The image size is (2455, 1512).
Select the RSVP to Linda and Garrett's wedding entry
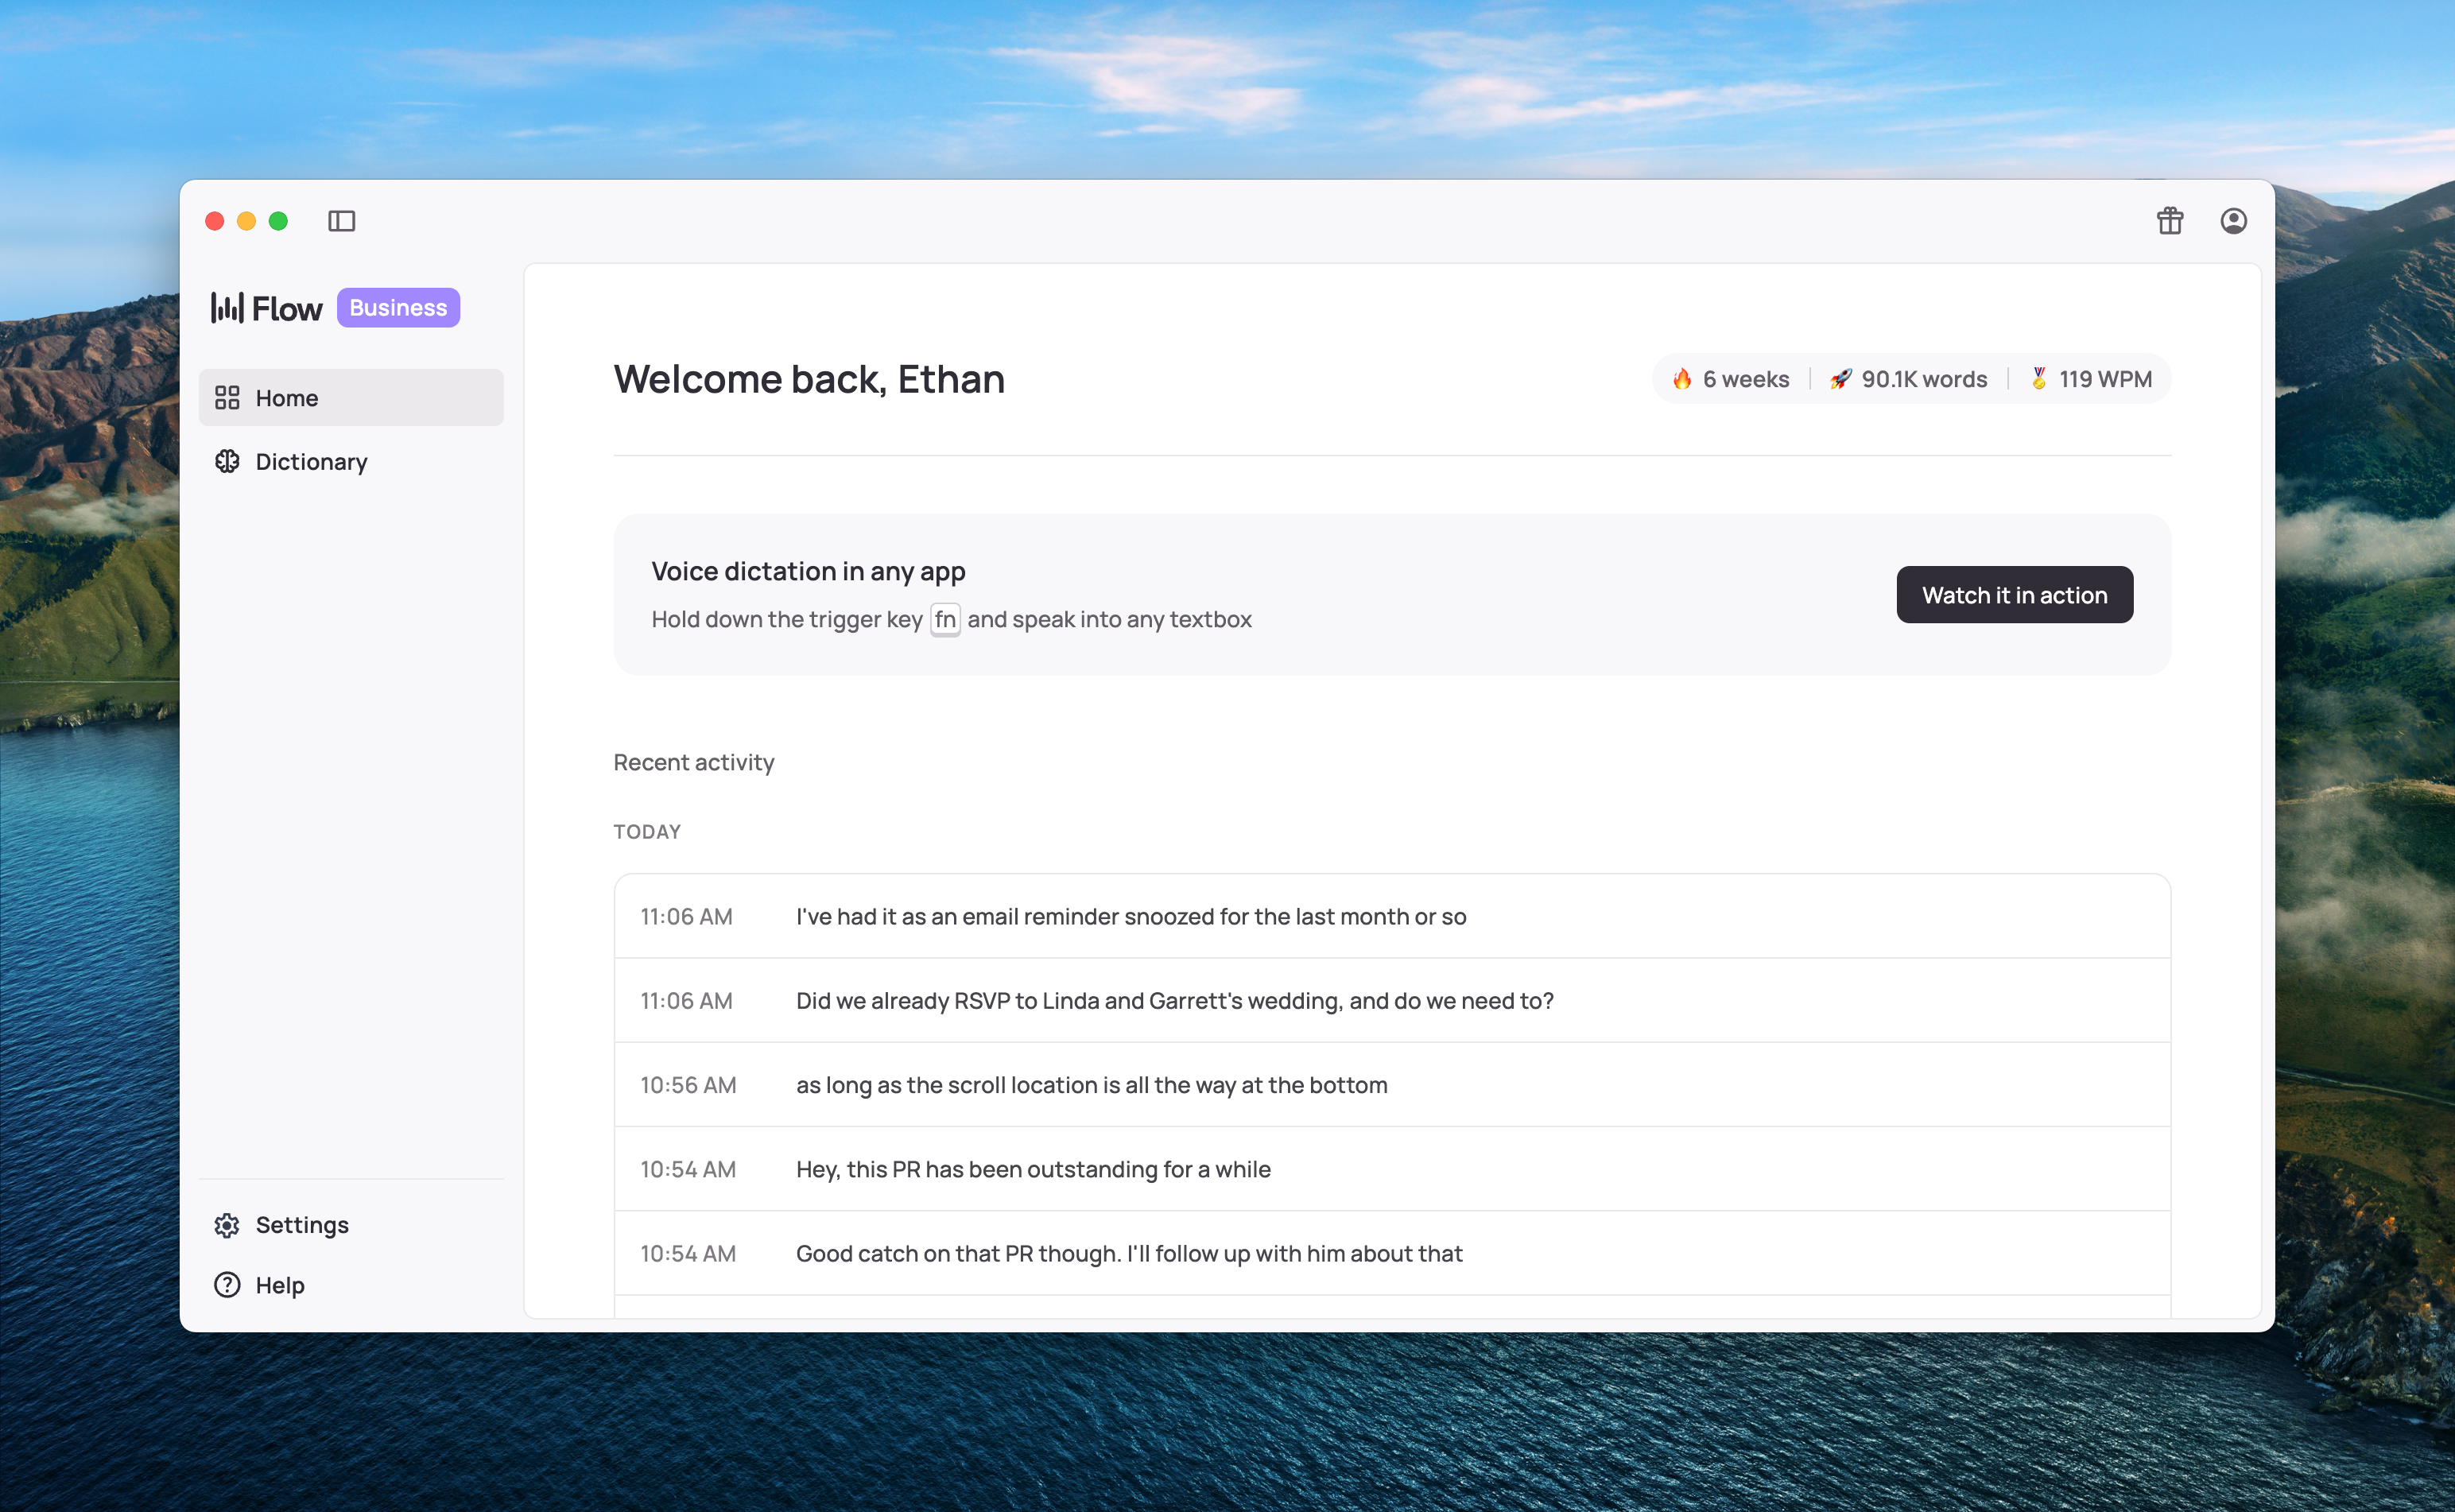click(x=1392, y=1001)
